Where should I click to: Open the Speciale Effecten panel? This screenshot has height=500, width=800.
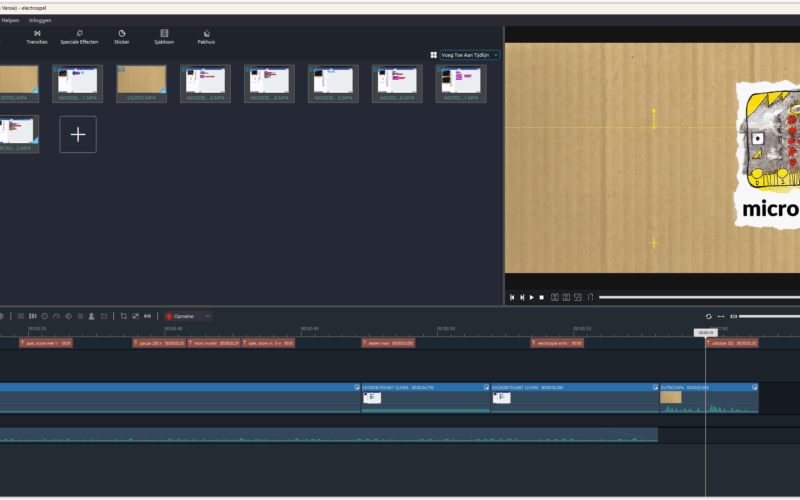tap(79, 37)
